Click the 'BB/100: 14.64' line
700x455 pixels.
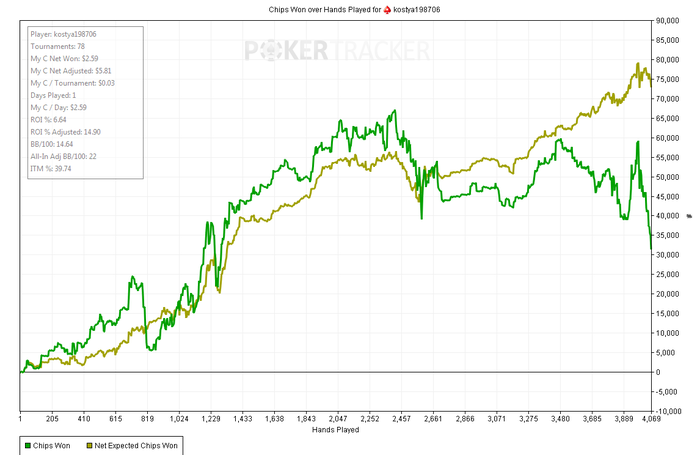[52, 144]
